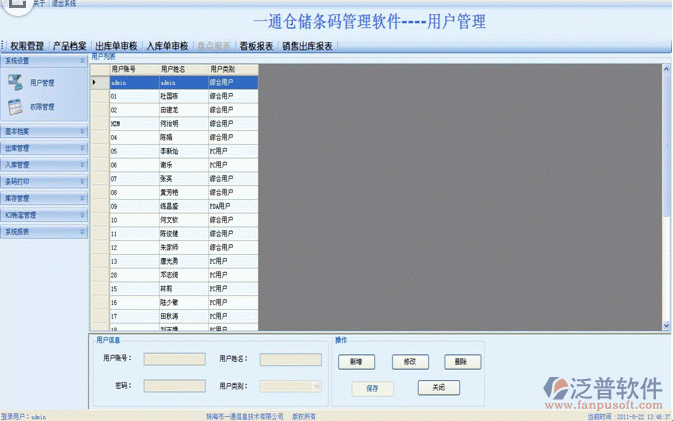Switch to 产品档案 toolbar tab
This screenshot has height=421, width=673.
pos(69,46)
